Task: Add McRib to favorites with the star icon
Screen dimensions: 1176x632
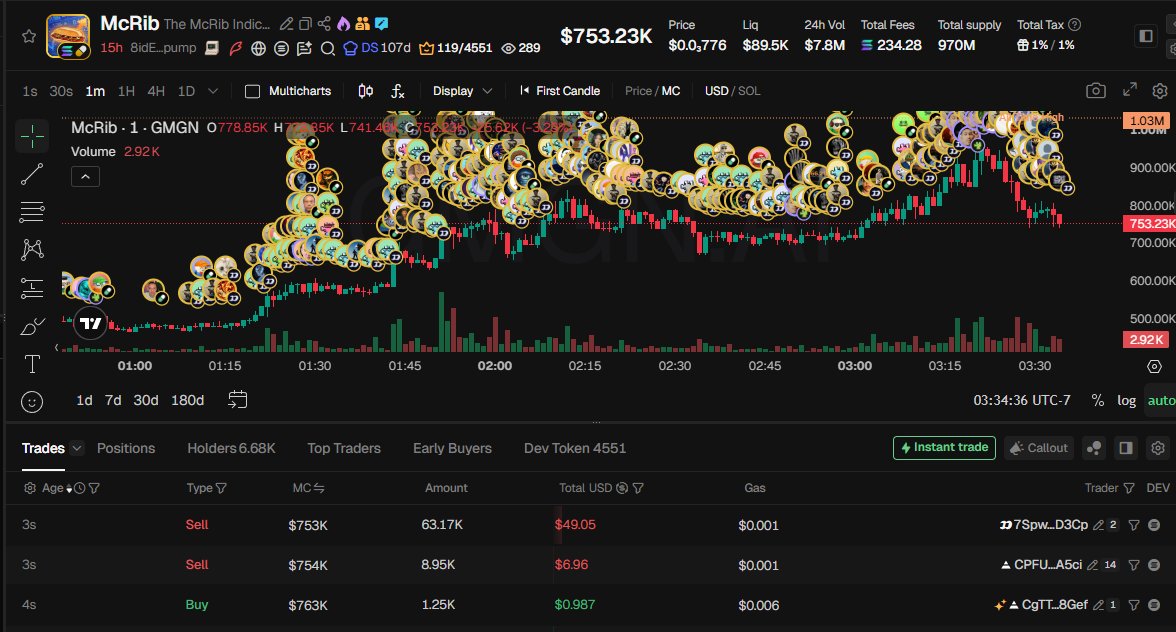Action: tap(28, 36)
